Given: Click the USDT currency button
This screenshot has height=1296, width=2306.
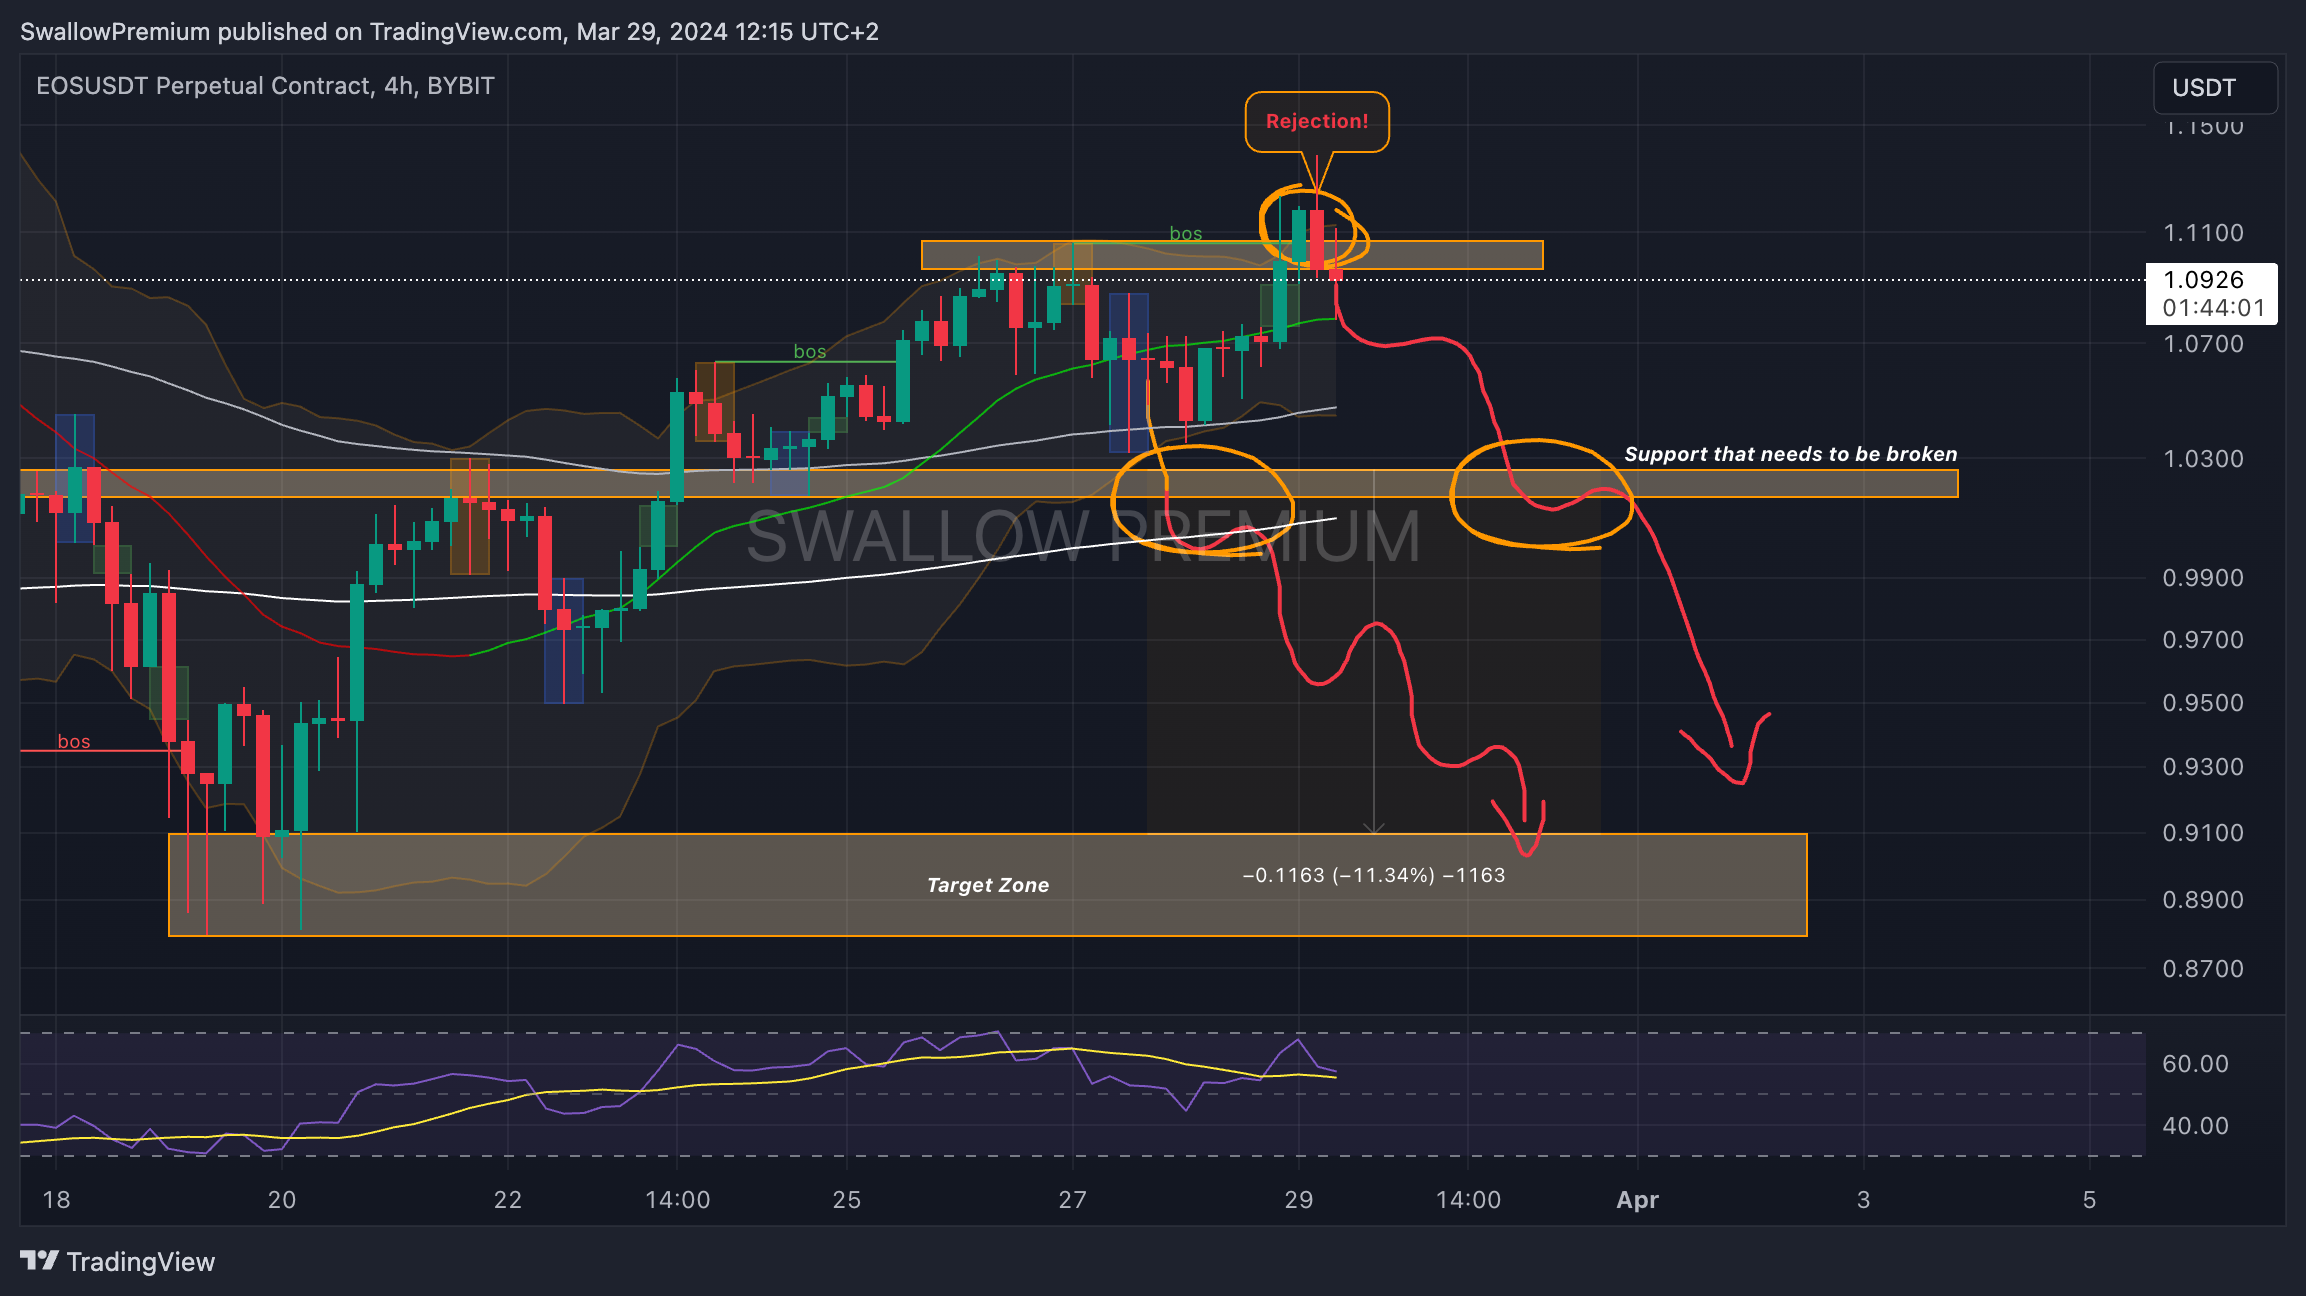Looking at the screenshot, I should (2215, 88).
